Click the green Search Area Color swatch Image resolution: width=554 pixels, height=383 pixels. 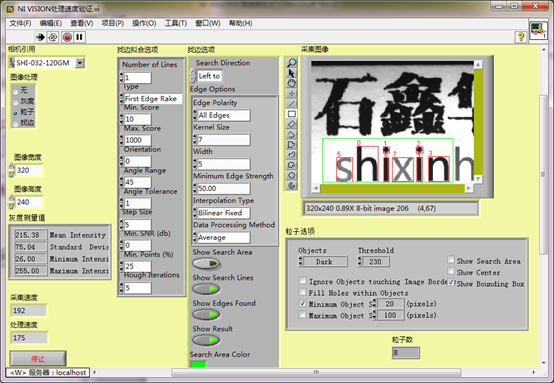(x=198, y=364)
